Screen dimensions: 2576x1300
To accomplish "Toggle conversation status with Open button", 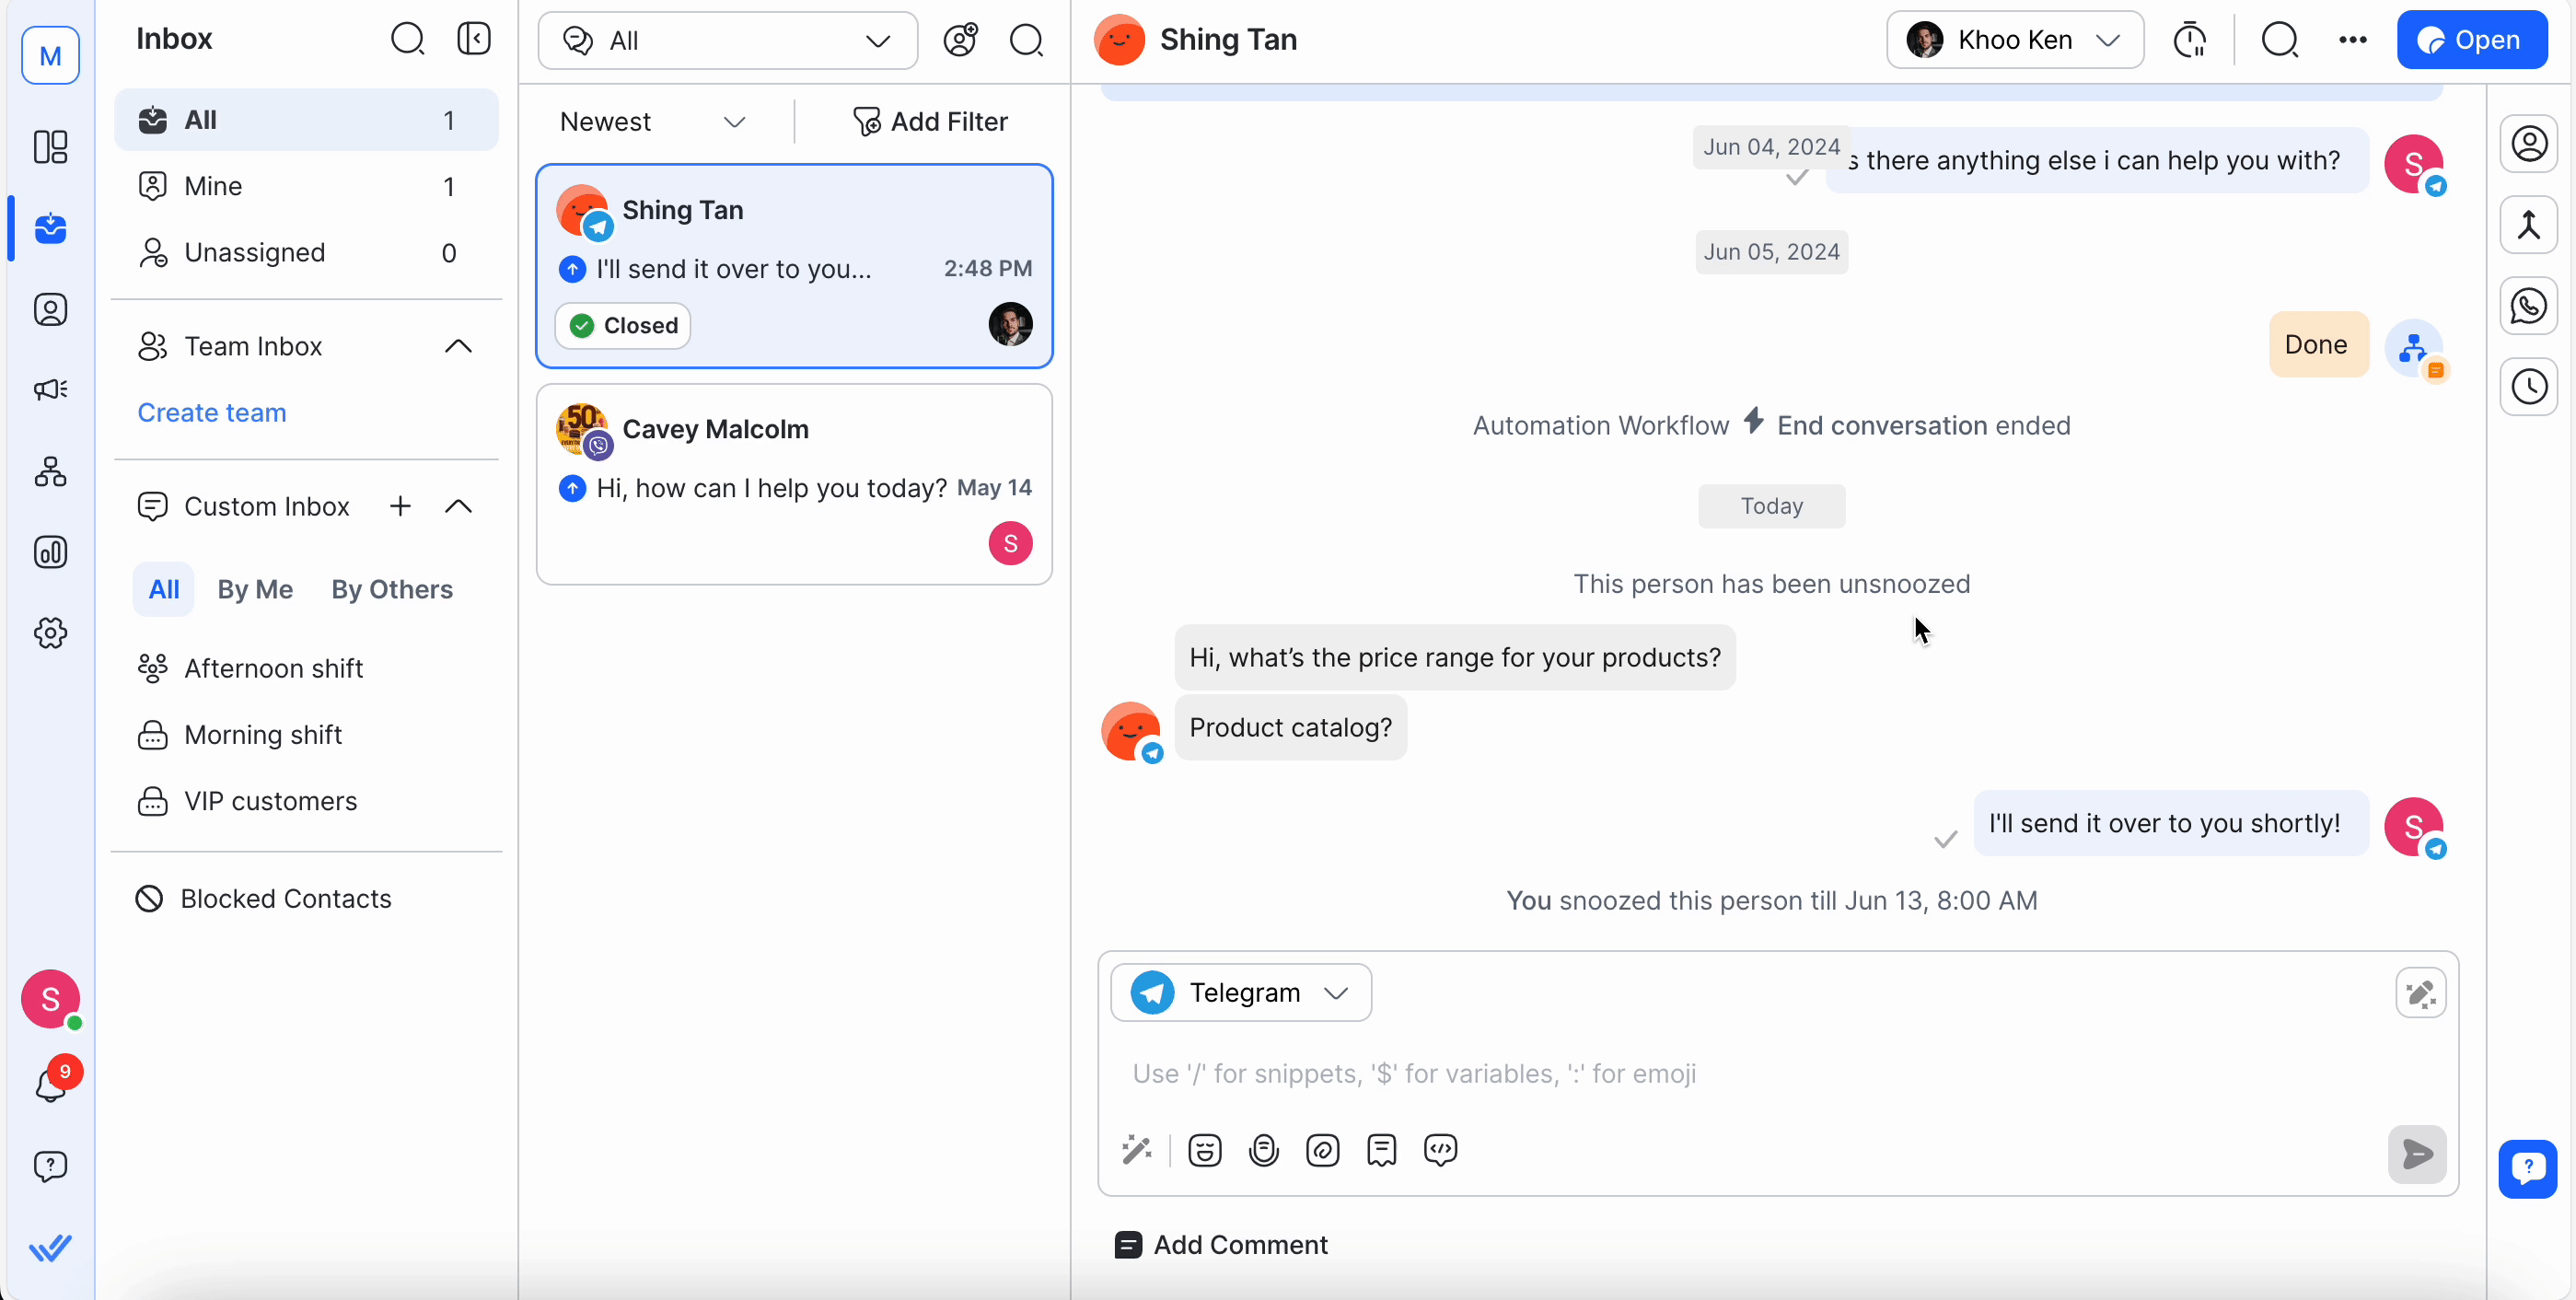I will click(2471, 40).
